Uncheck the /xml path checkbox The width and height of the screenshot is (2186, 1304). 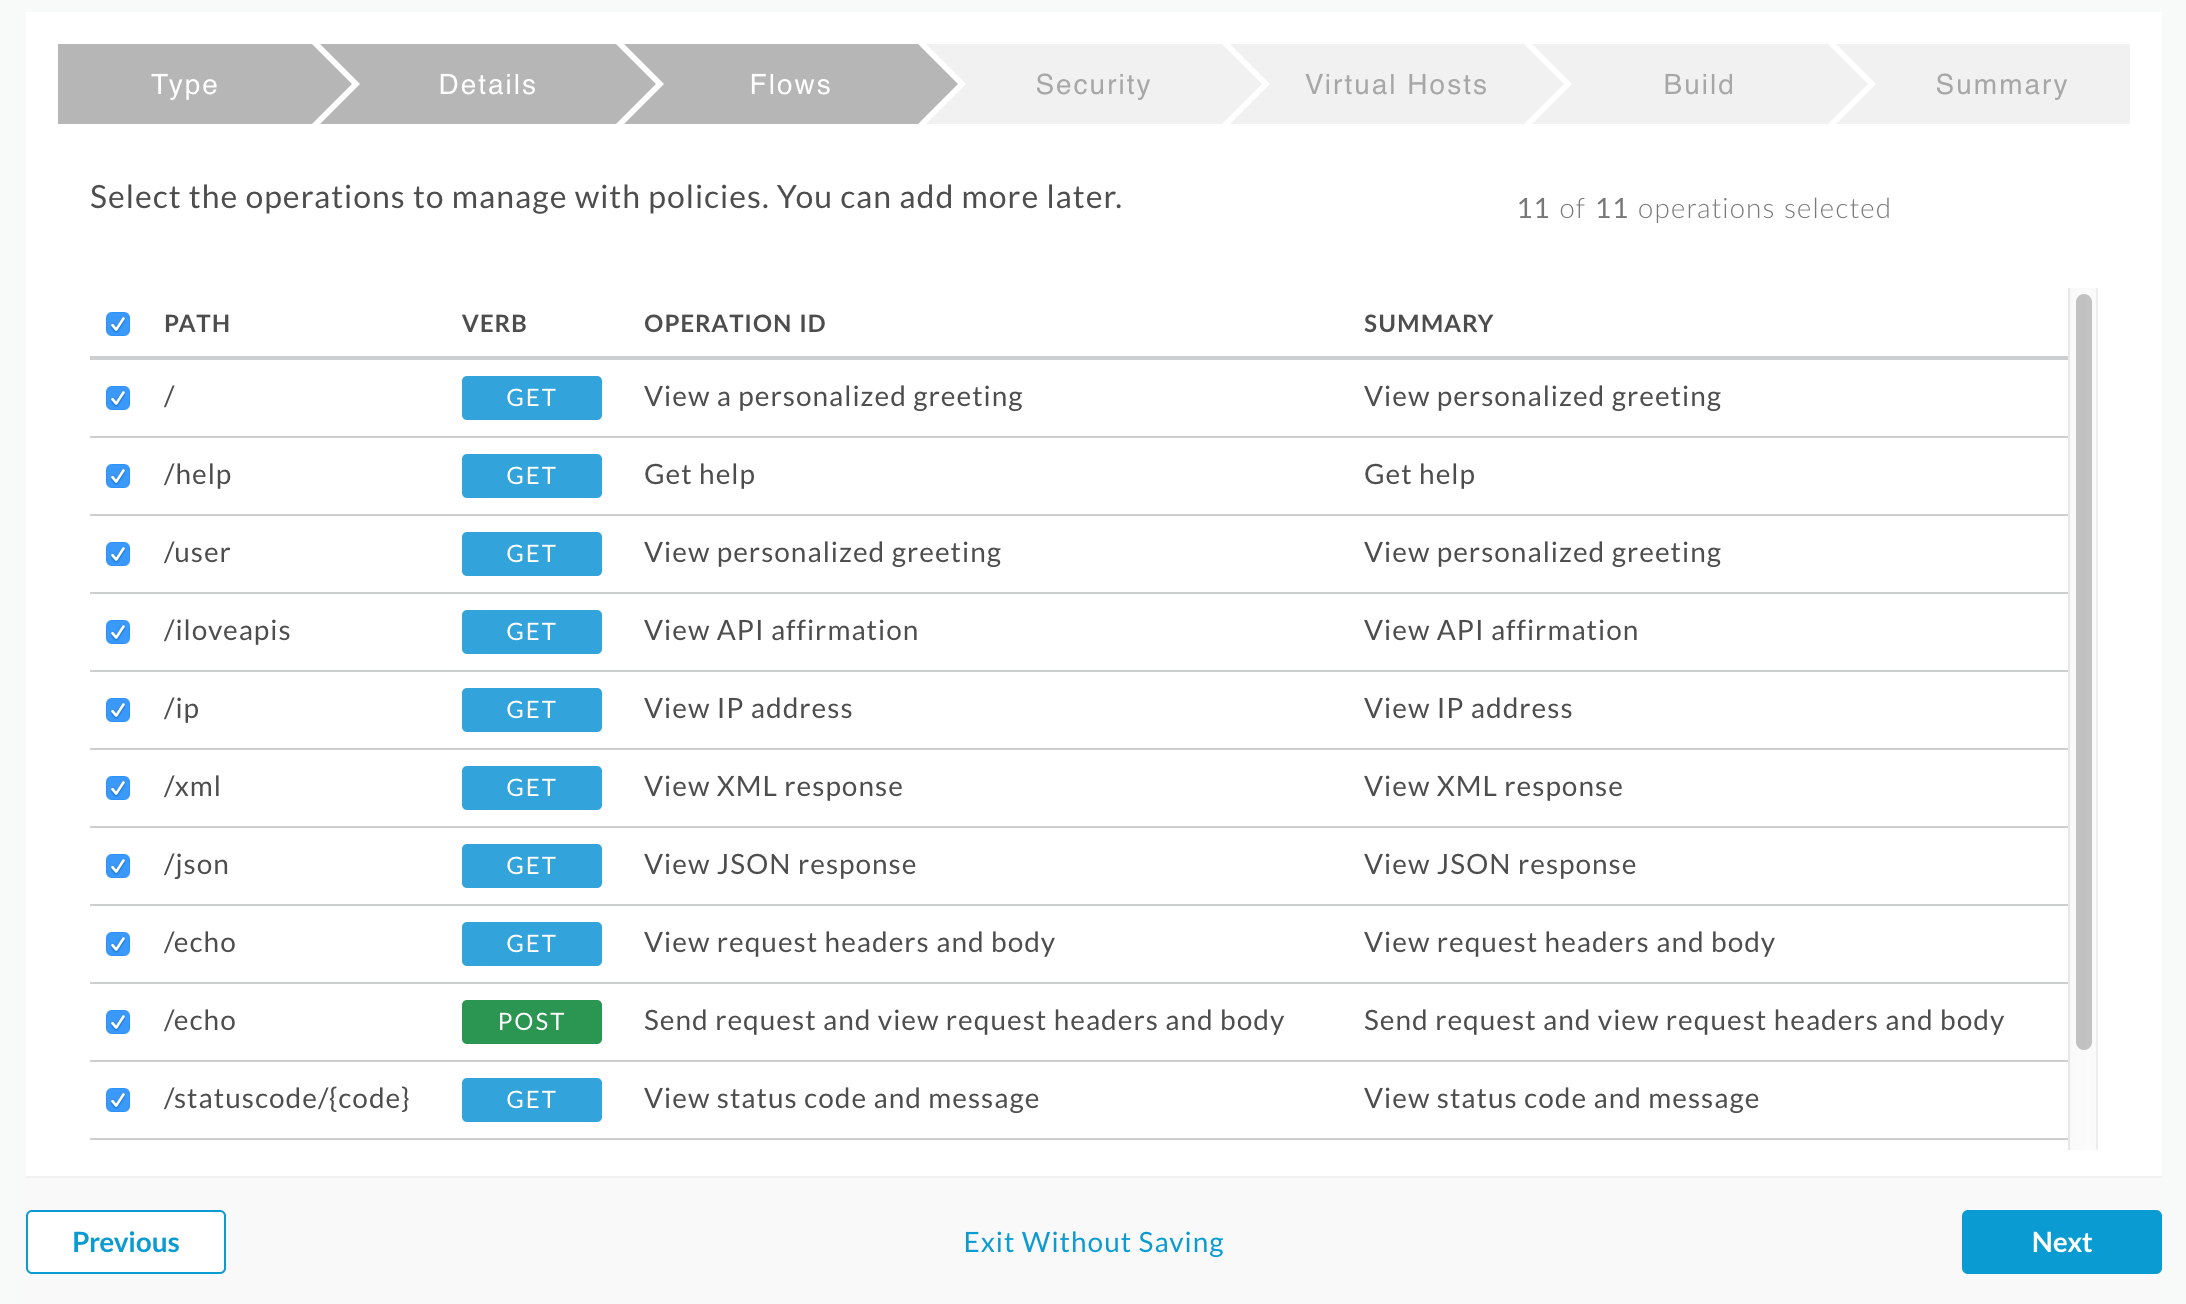coord(120,787)
